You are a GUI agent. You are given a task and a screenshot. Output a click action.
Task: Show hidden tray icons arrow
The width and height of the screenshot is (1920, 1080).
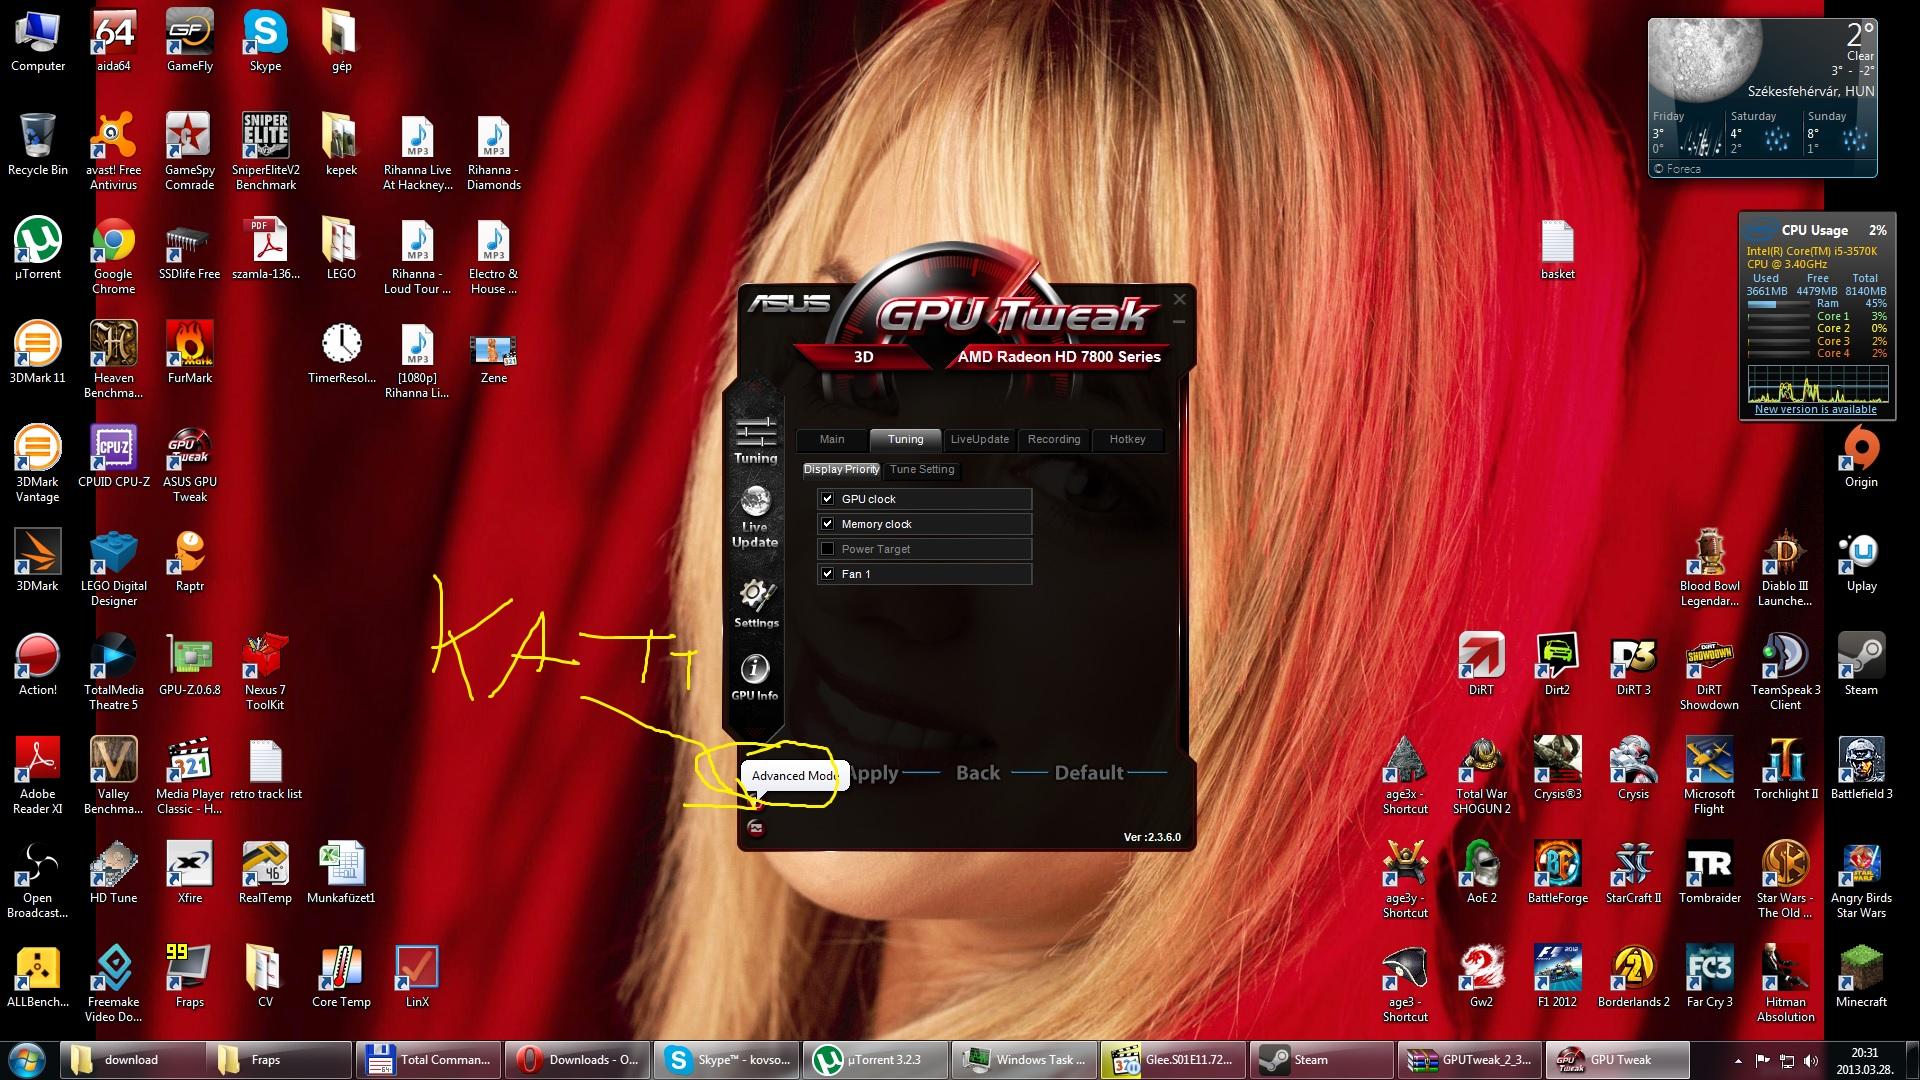tap(1738, 1060)
